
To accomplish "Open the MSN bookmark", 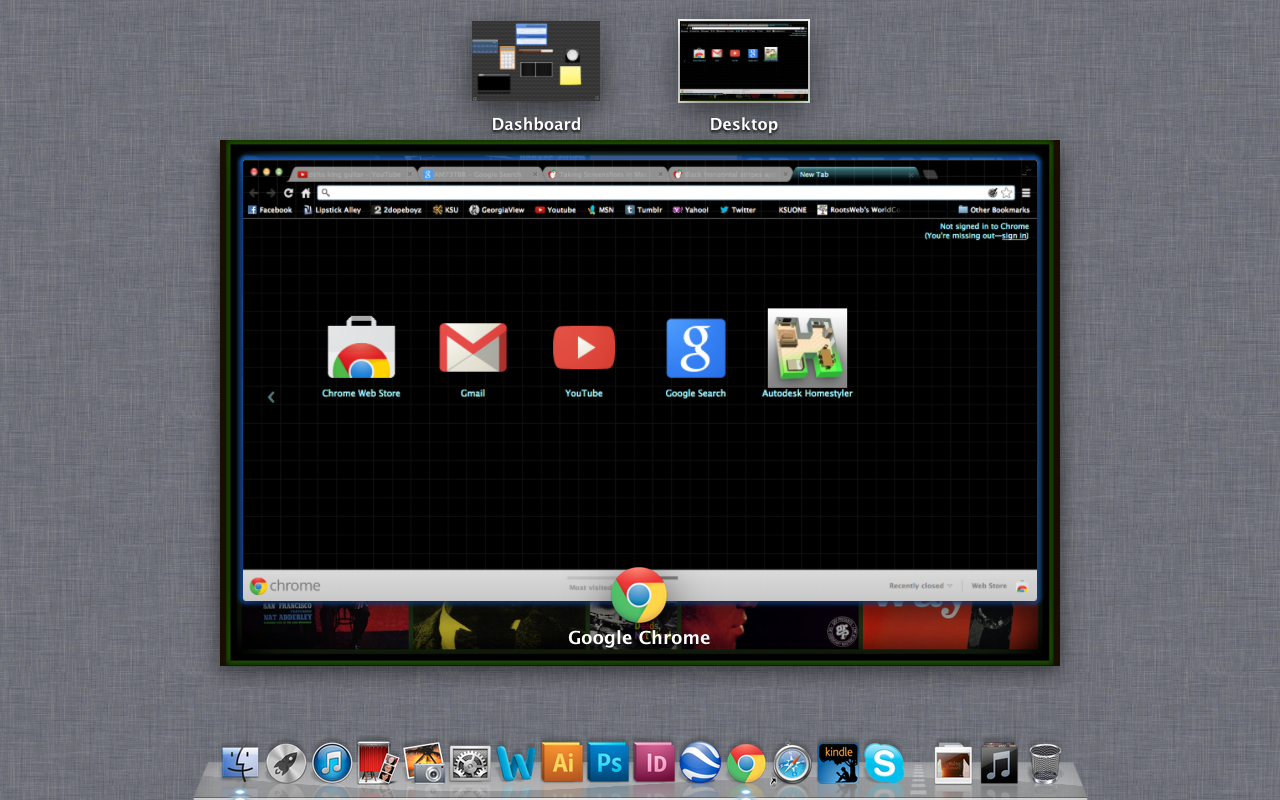I will tap(601, 210).
